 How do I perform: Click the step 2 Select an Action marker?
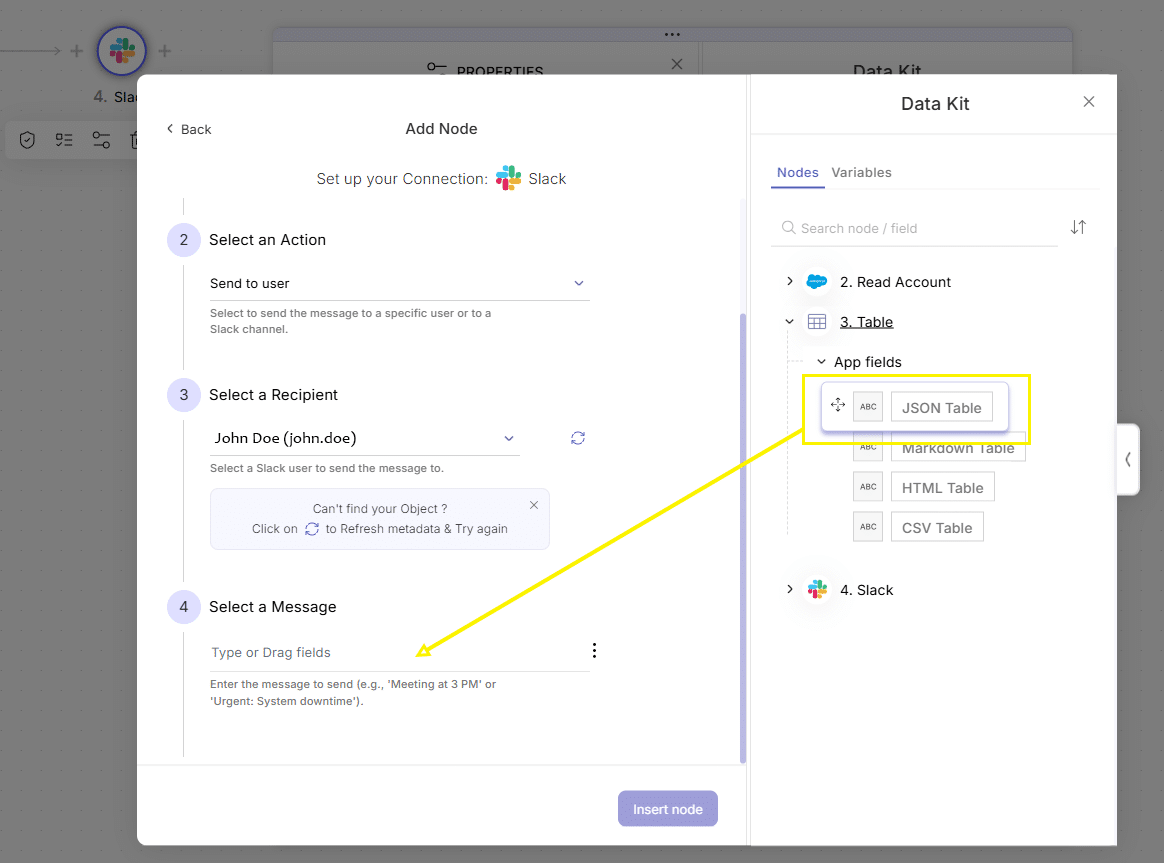point(184,240)
